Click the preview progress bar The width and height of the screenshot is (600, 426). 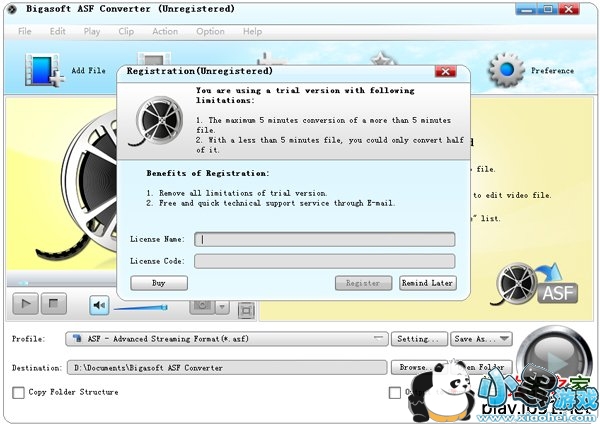point(61,283)
